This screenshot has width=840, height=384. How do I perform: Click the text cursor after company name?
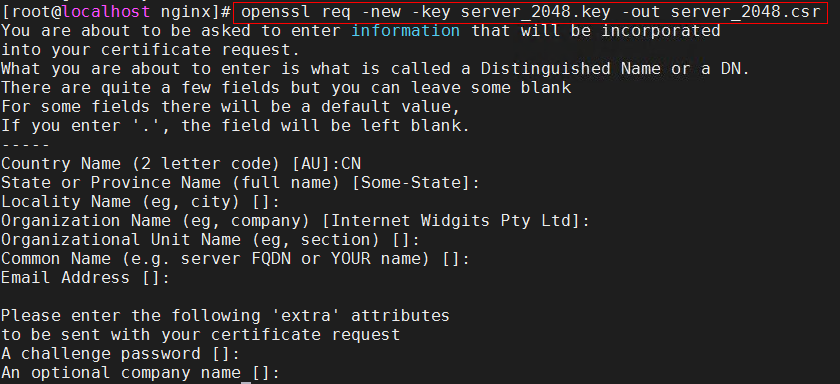click(x=246, y=374)
